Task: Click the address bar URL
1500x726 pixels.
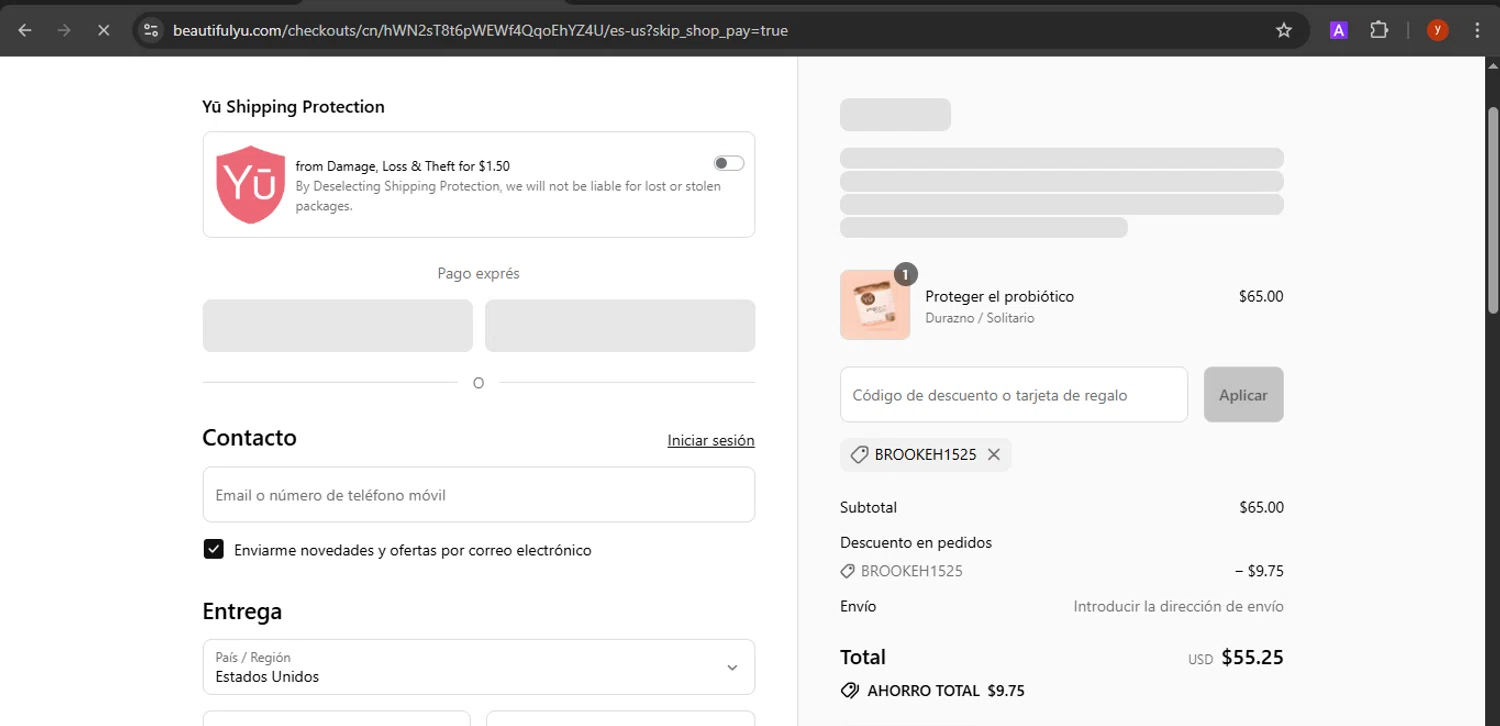Action: 480,30
